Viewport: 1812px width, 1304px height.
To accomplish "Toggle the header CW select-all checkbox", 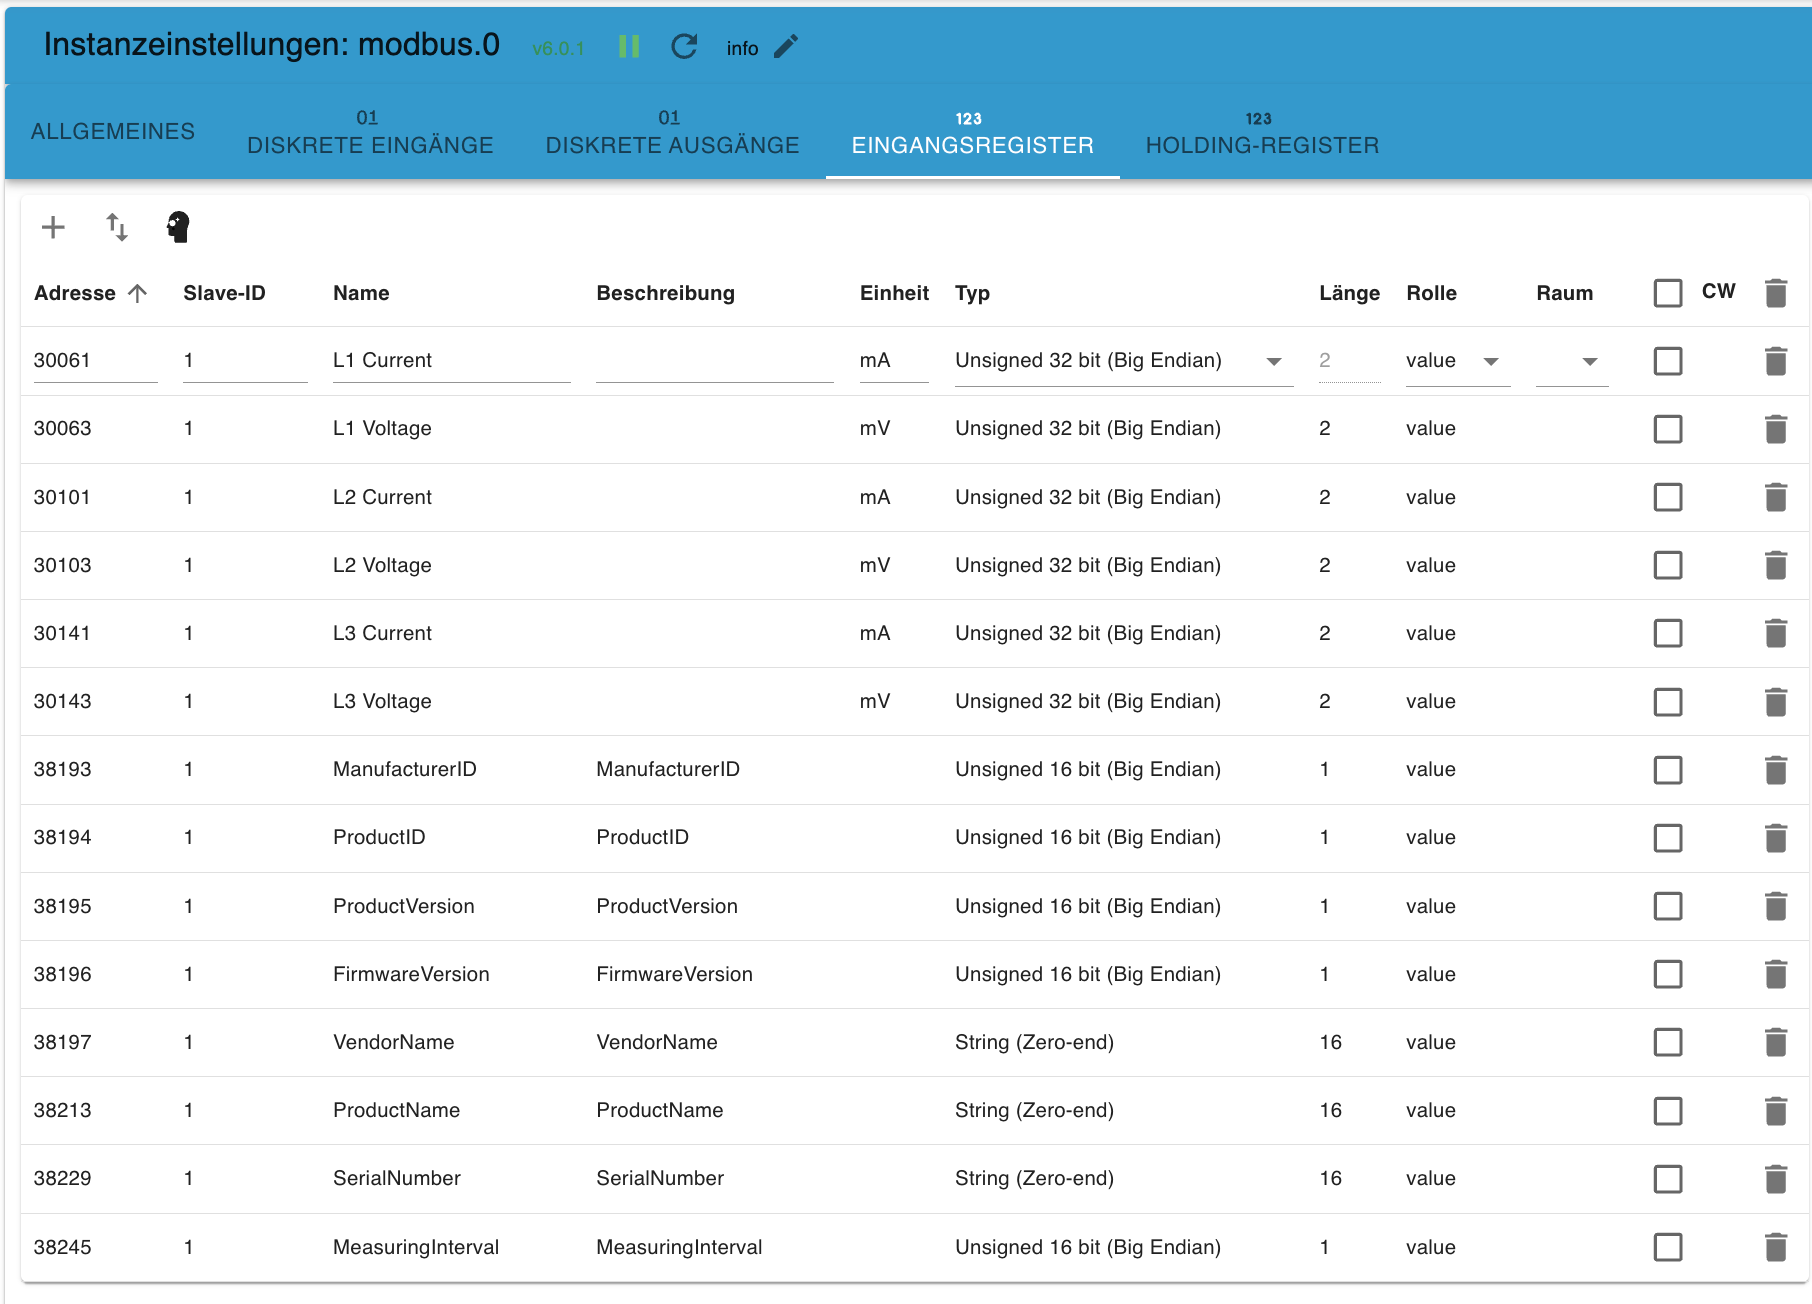I will (1667, 293).
